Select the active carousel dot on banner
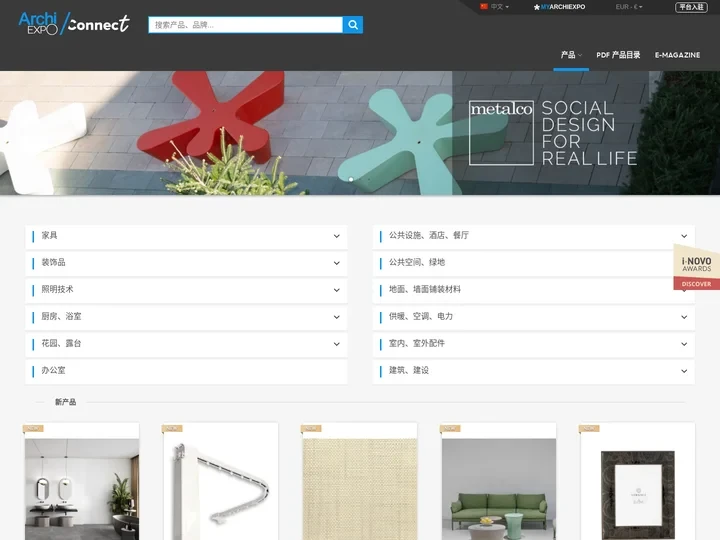The width and height of the screenshot is (720, 540). 351,180
